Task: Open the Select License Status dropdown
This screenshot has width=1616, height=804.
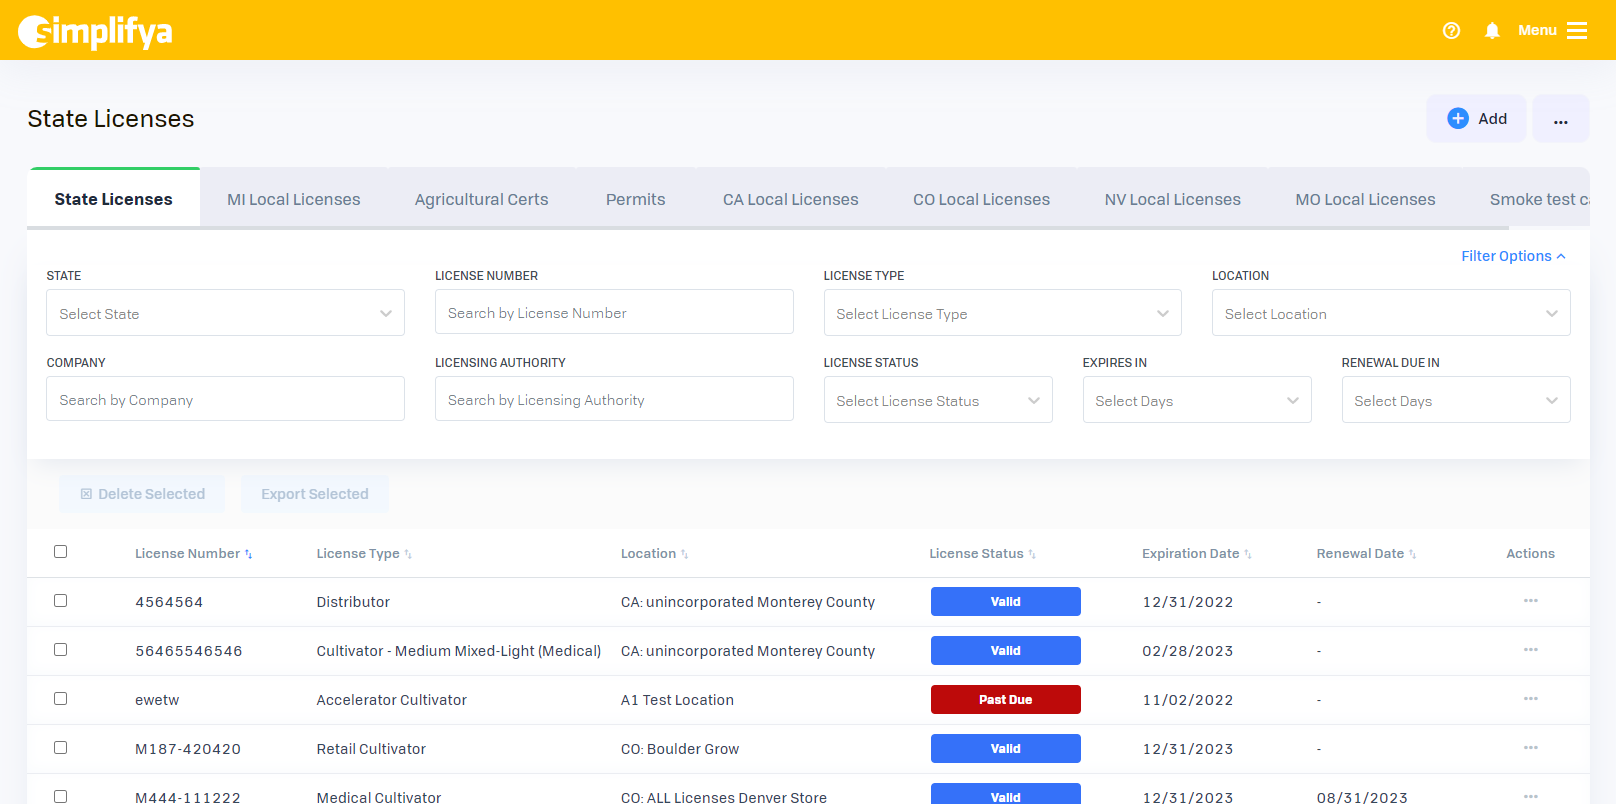Action: pyautogui.click(x=937, y=401)
